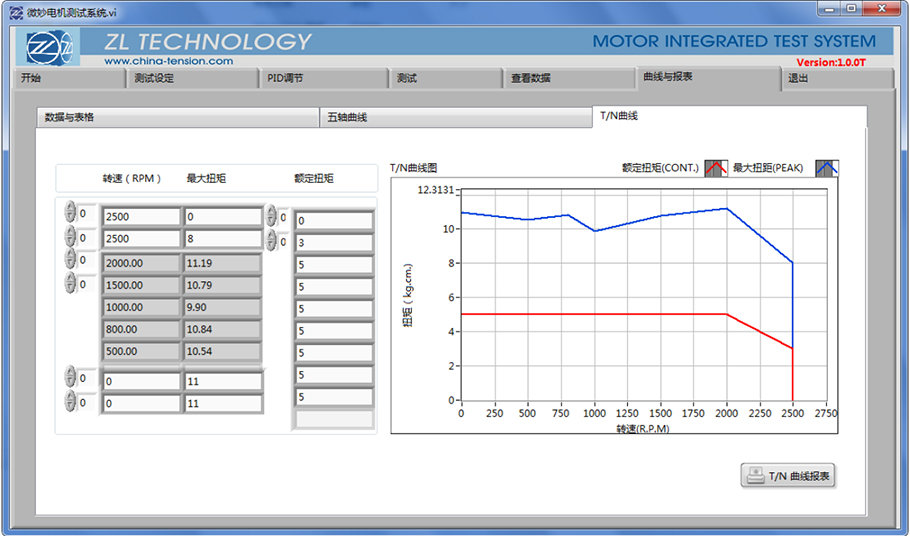
Task: Click the top stepper of 额定扭矩 column
Action: coord(271,217)
